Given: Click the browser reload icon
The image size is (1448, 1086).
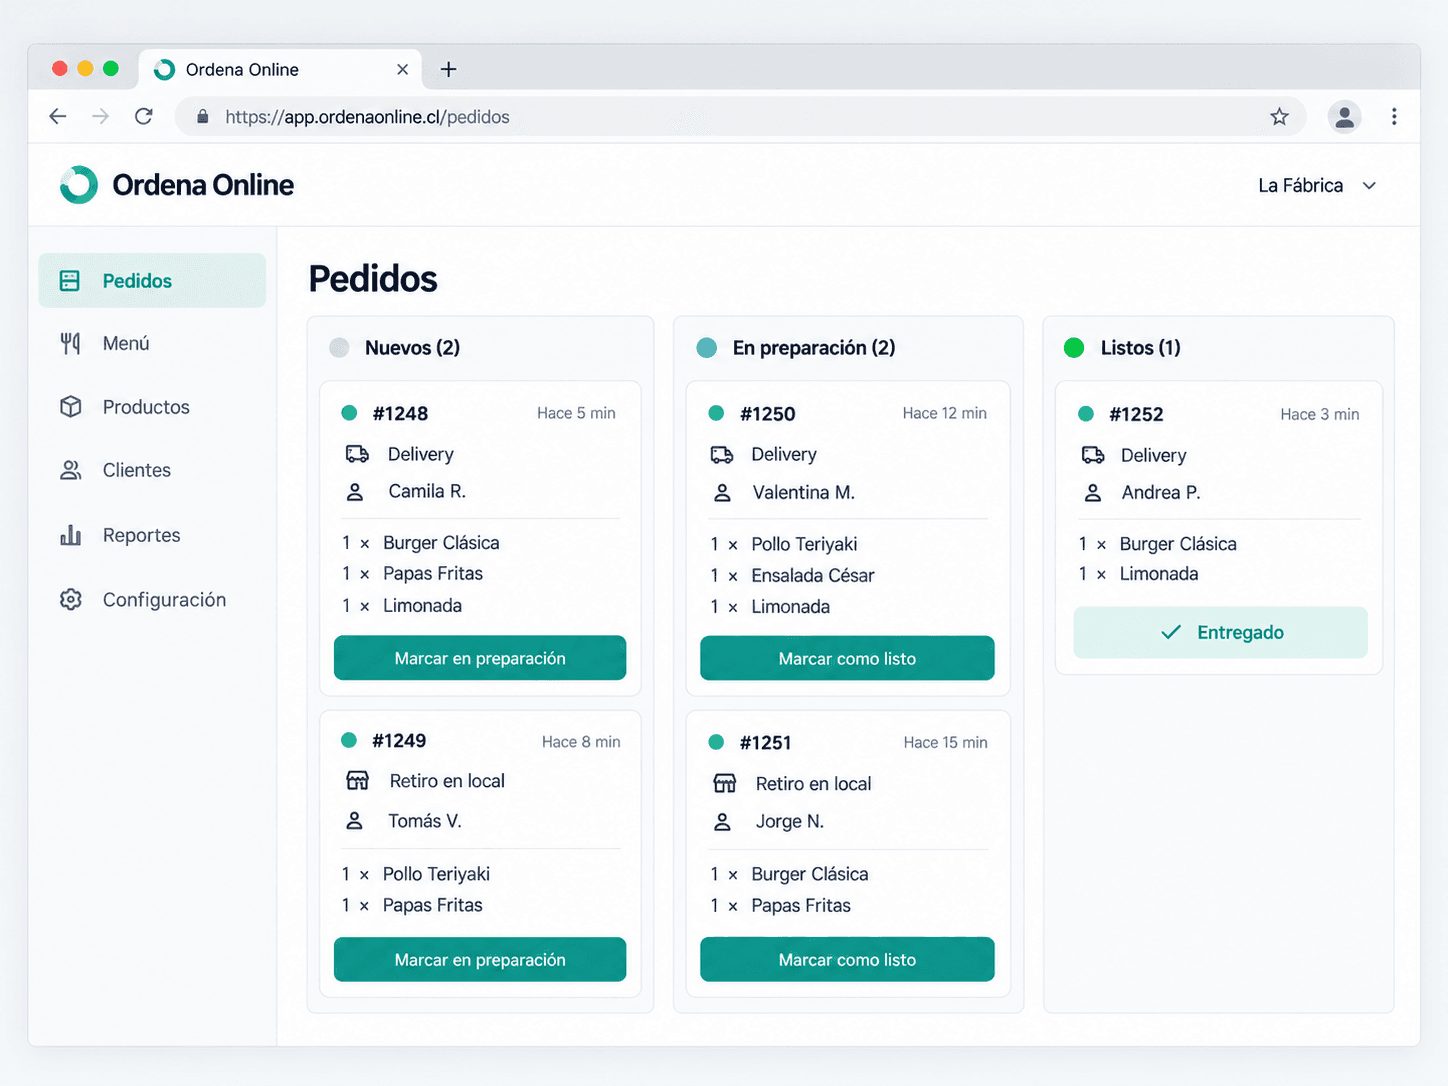Looking at the screenshot, I should tap(144, 117).
